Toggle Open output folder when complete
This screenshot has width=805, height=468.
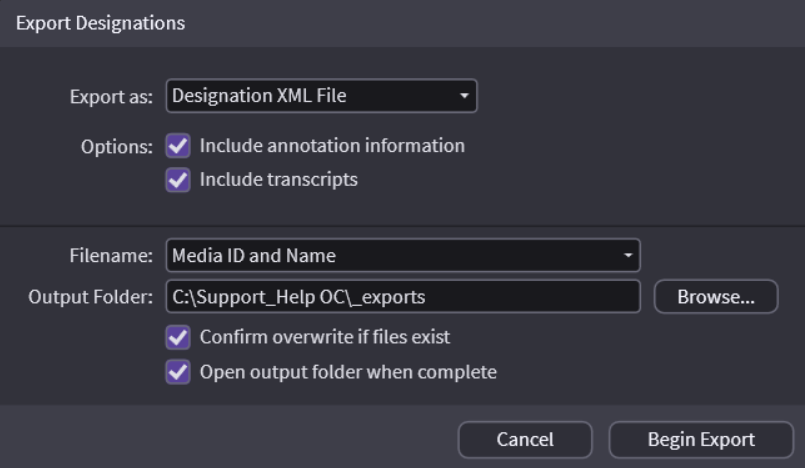click(178, 372)
